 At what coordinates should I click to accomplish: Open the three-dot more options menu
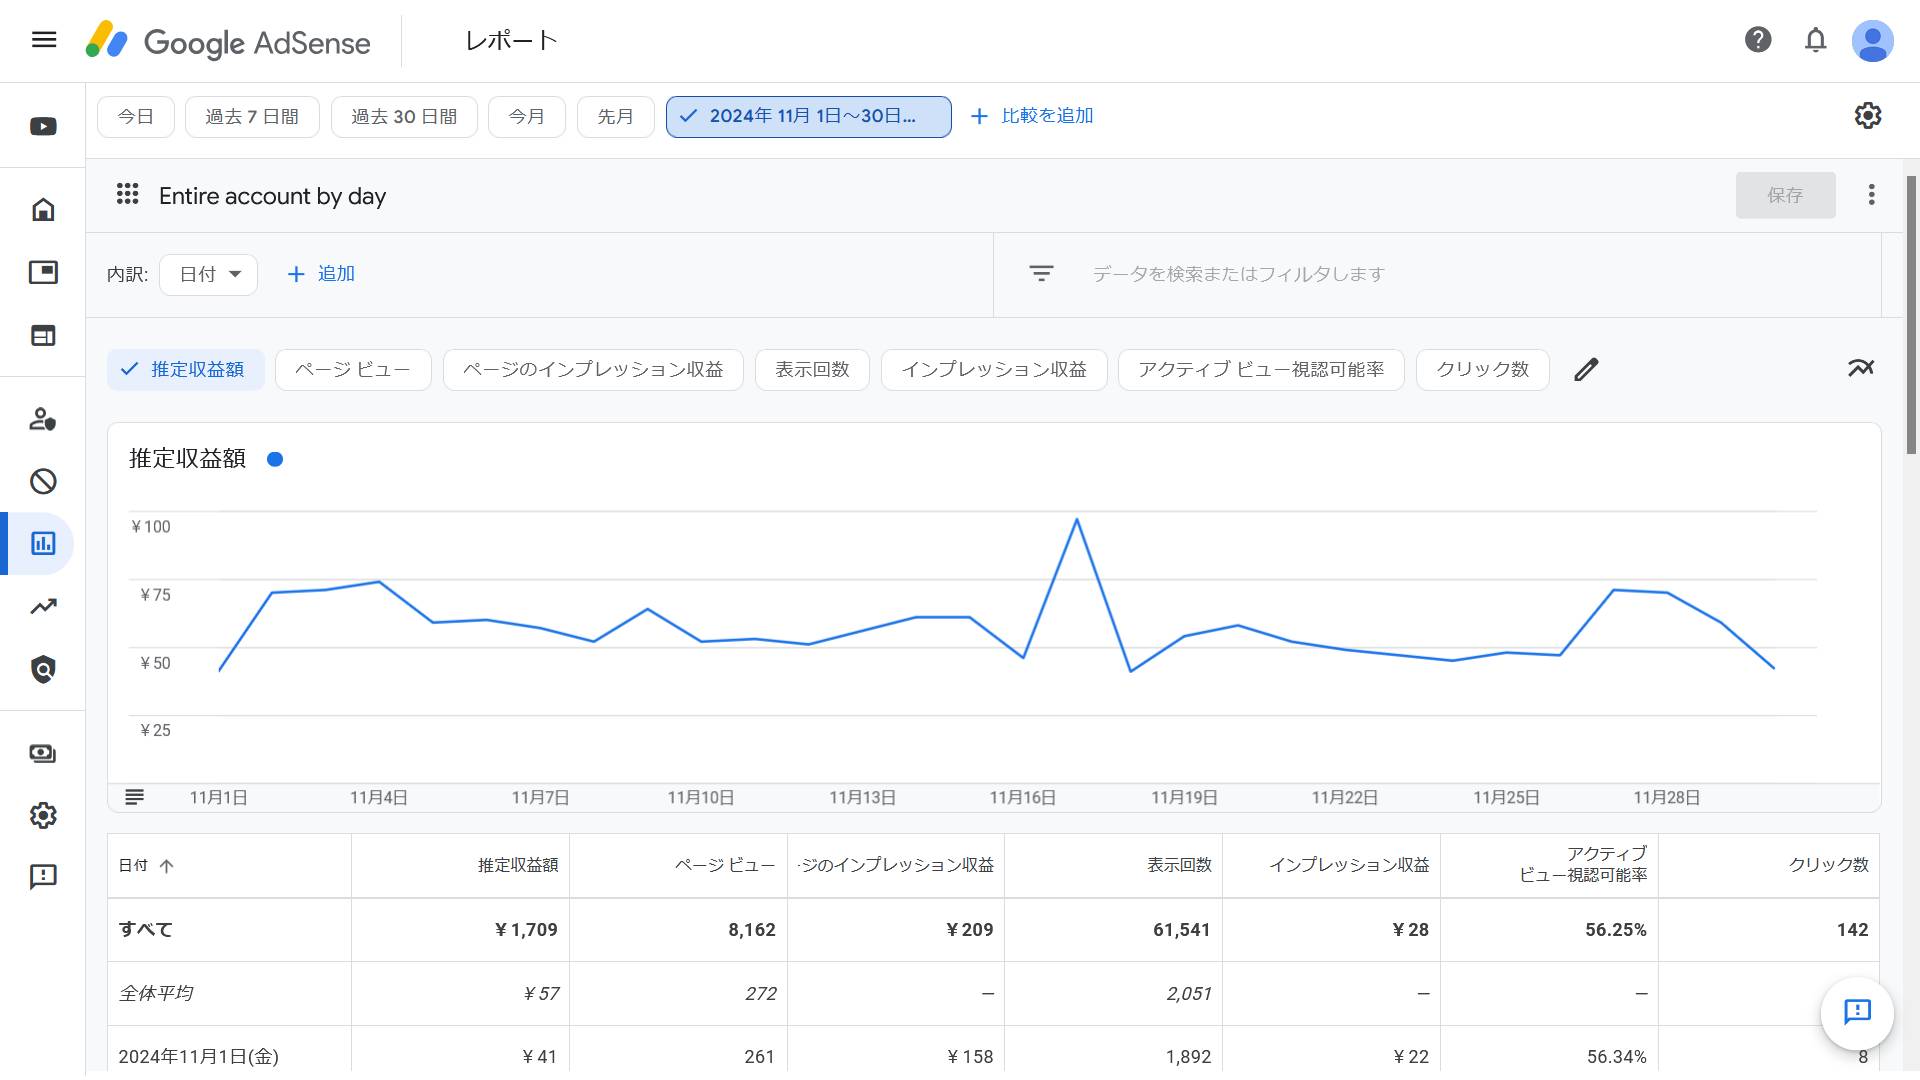tap(1871, 195)
